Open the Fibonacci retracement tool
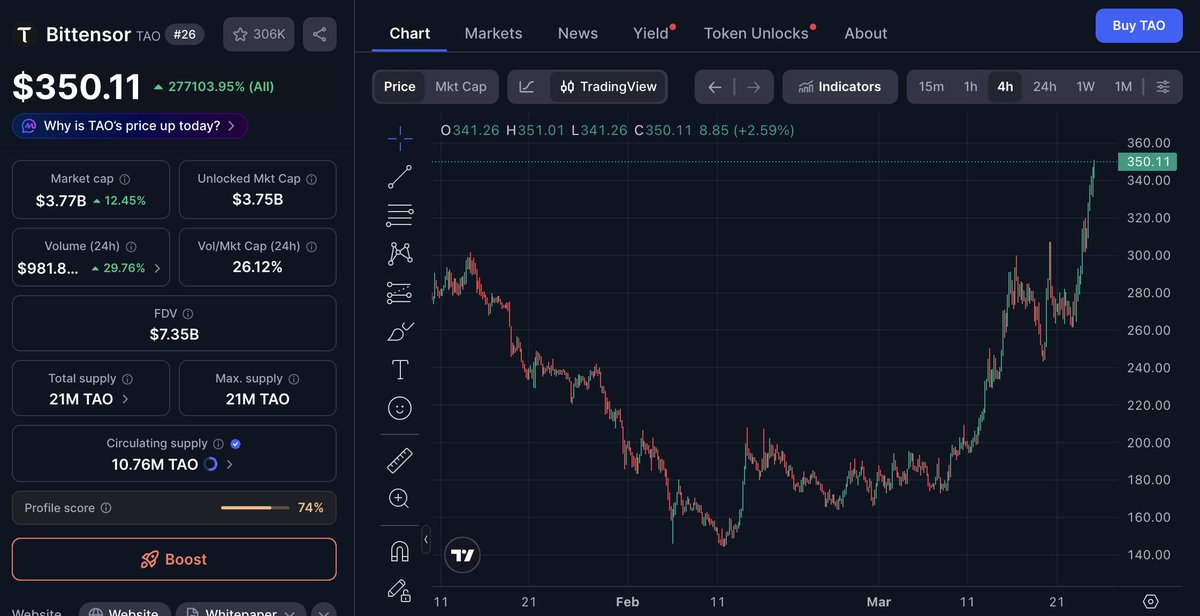 (400, 215)
